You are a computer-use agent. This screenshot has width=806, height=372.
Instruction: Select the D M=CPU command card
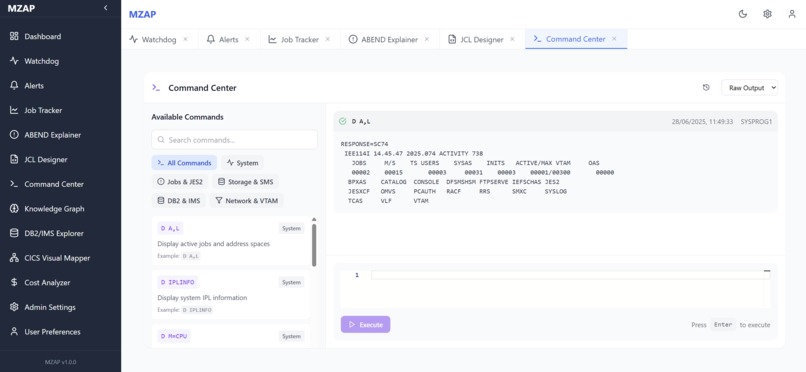click(231, 336)
